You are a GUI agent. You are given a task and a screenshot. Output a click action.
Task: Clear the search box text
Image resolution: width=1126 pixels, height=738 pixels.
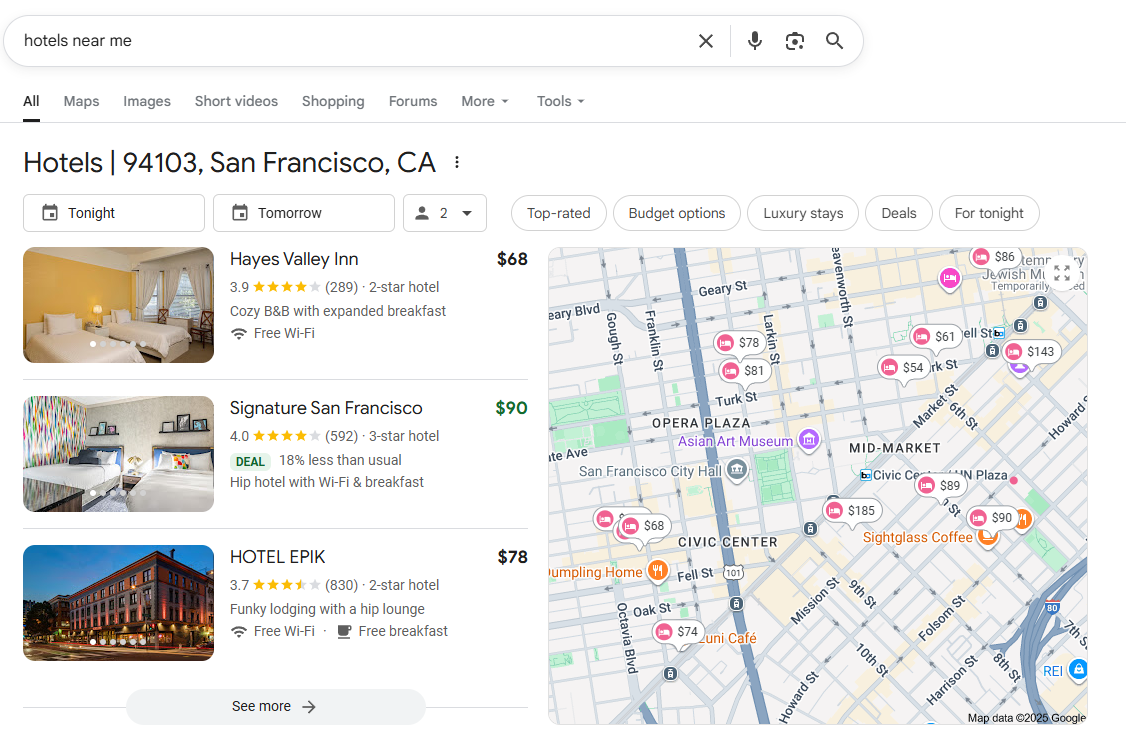coord(706,41)
